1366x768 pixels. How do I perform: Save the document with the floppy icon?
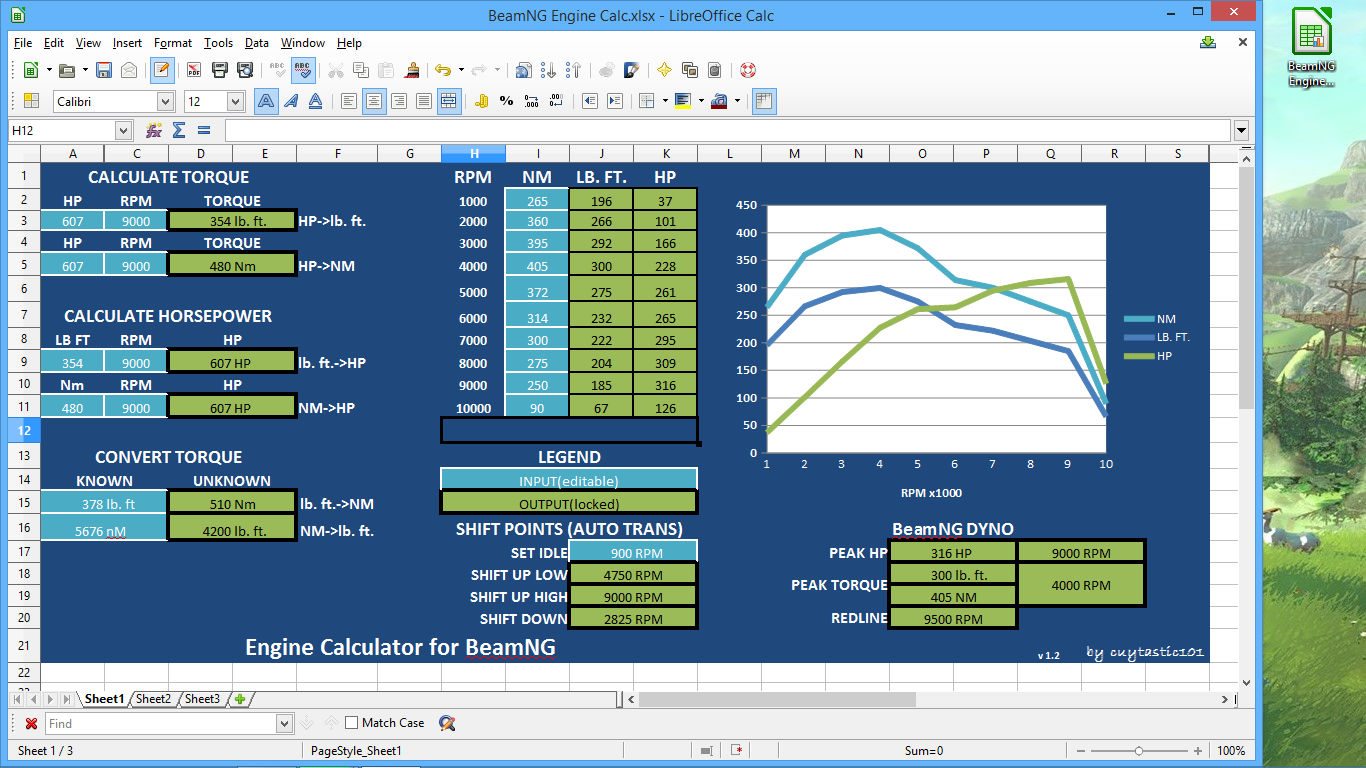tap(104, 70)
